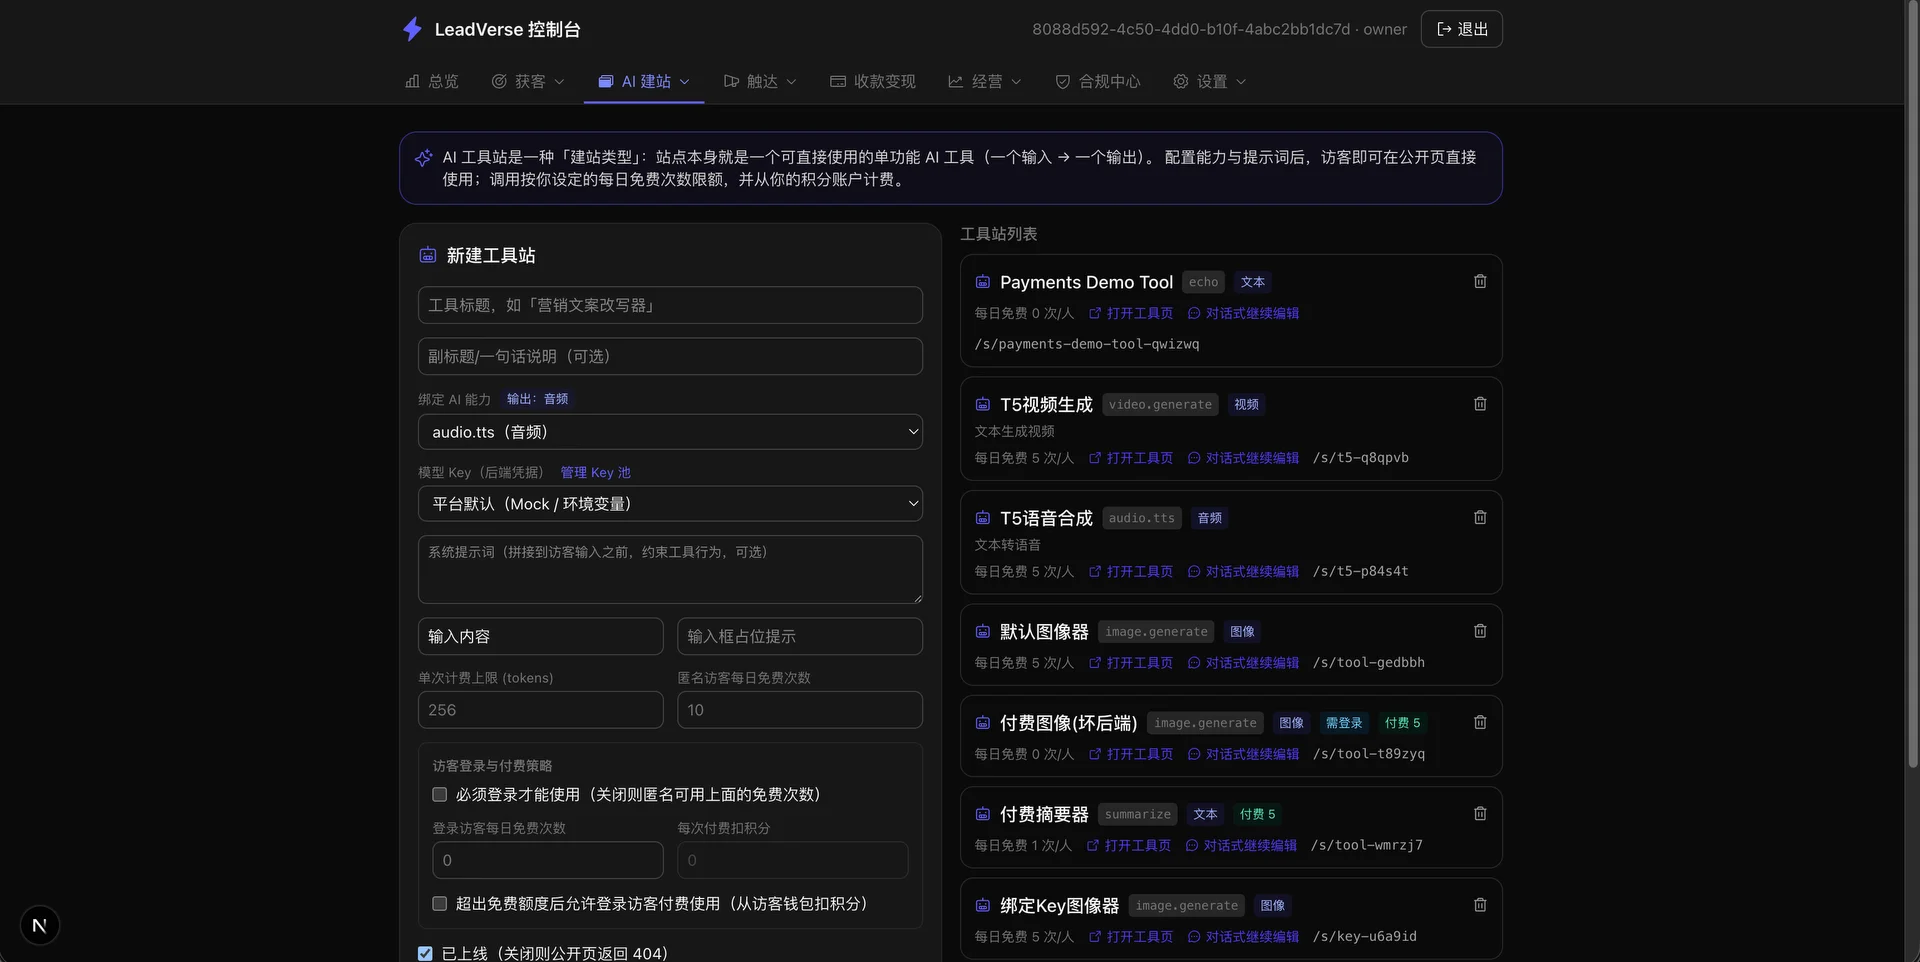This screenshot has height=962, width=1920.
Task: Click the 总览 chart icon
Action: [412, 81]
